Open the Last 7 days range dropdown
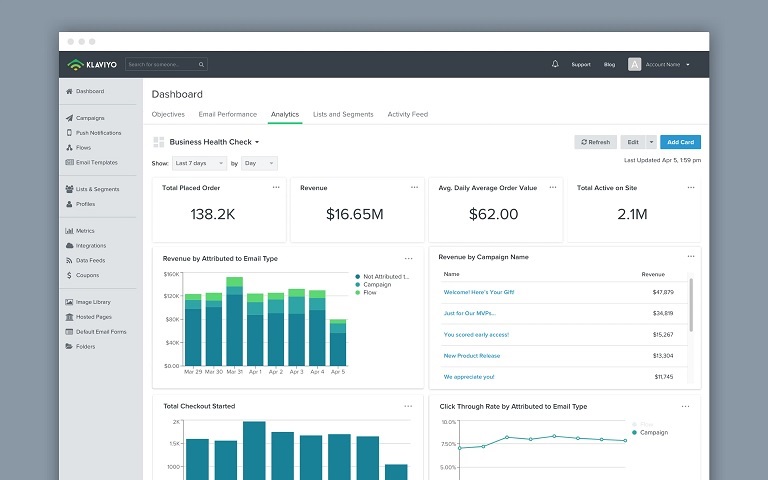The height and width of the screenshot is (480, 768). coord(199,162)
